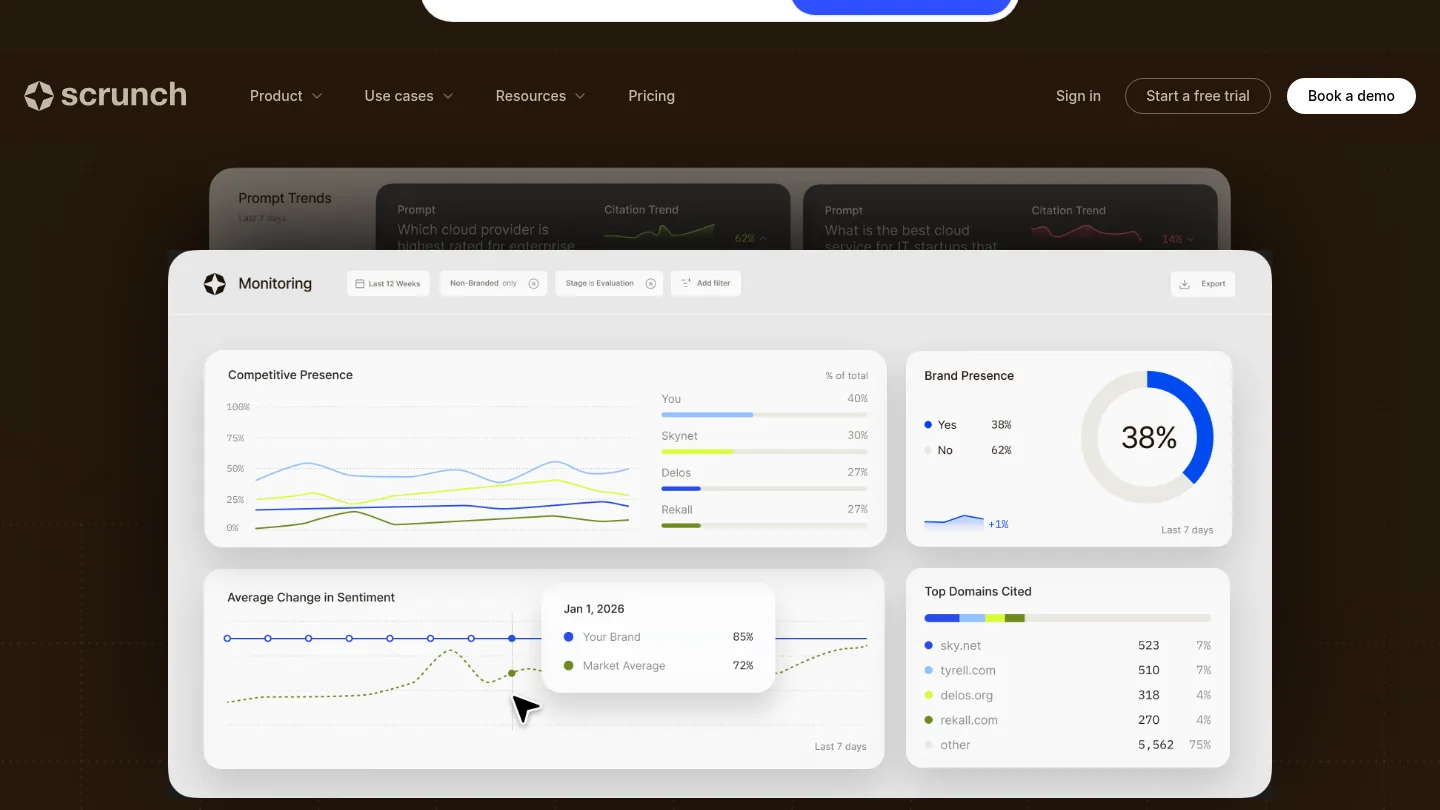Click the Monitoring star logo icon
Image resolution: width=1440 pixels, height=810 pixels.
pos(215,284)
